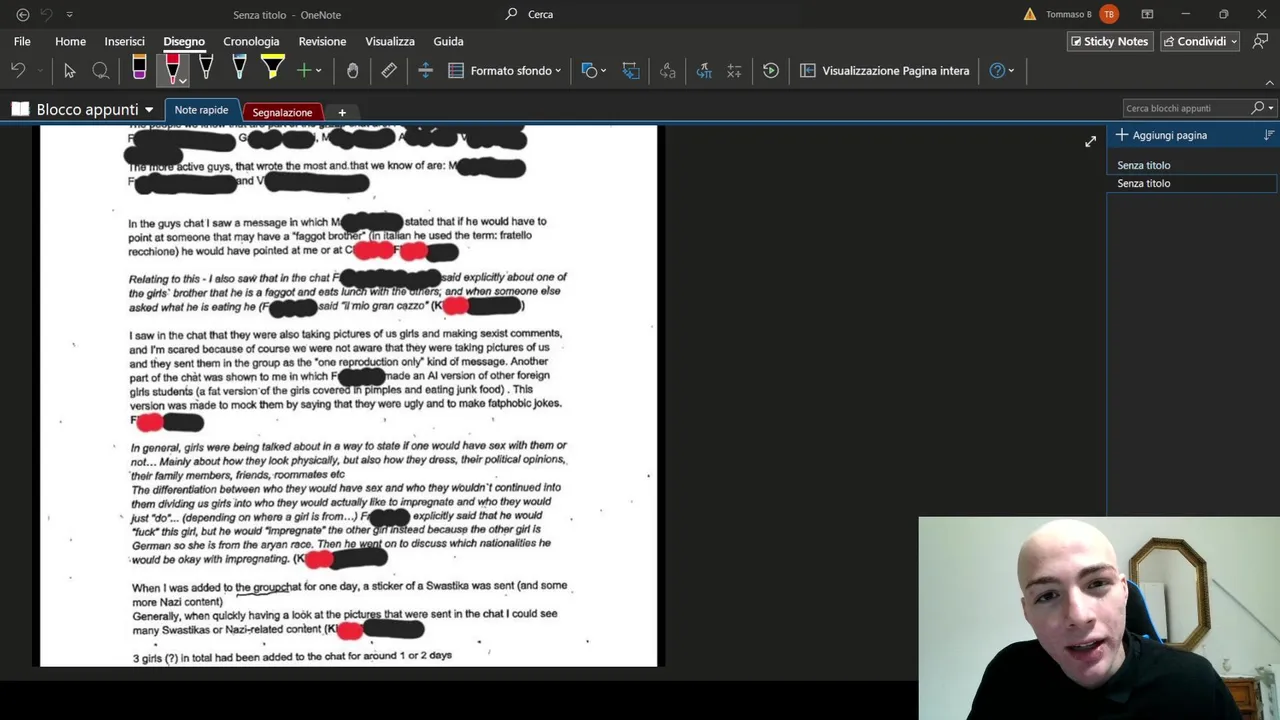Switch to the Home tab
Screen dimensions: 1280x720
tap(70, 41)
